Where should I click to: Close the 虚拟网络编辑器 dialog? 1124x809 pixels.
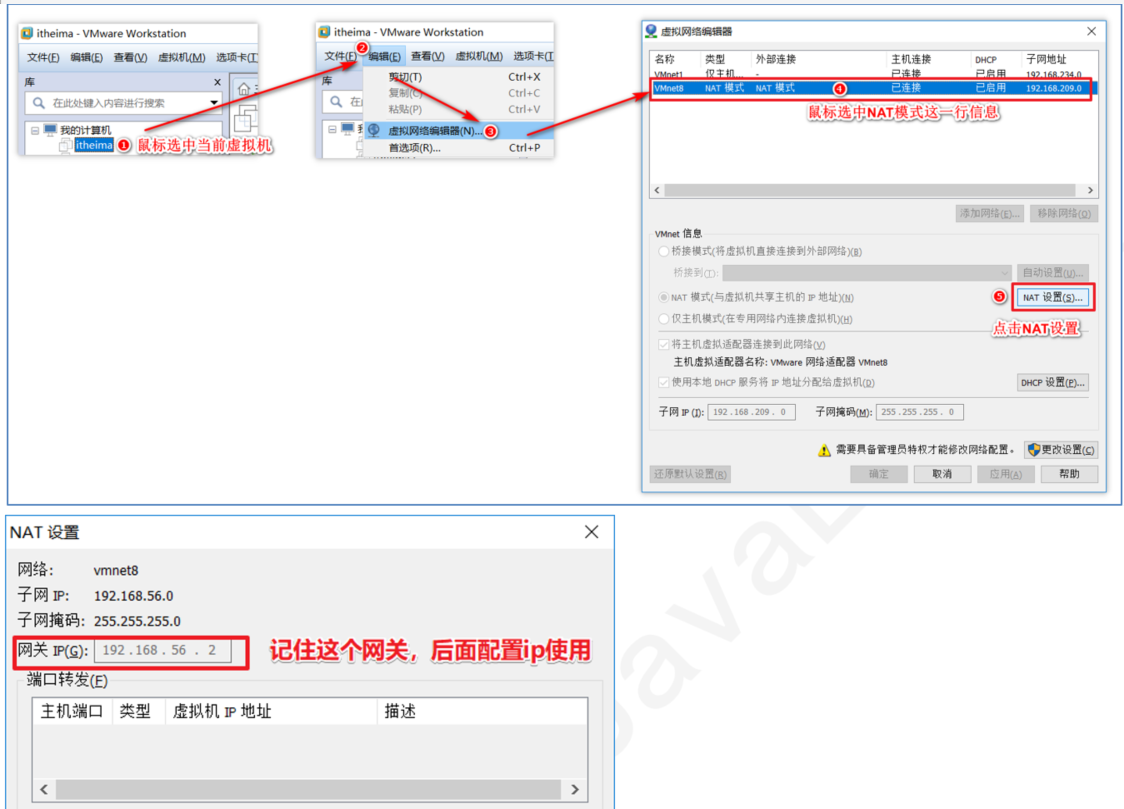coord(1091,31)
